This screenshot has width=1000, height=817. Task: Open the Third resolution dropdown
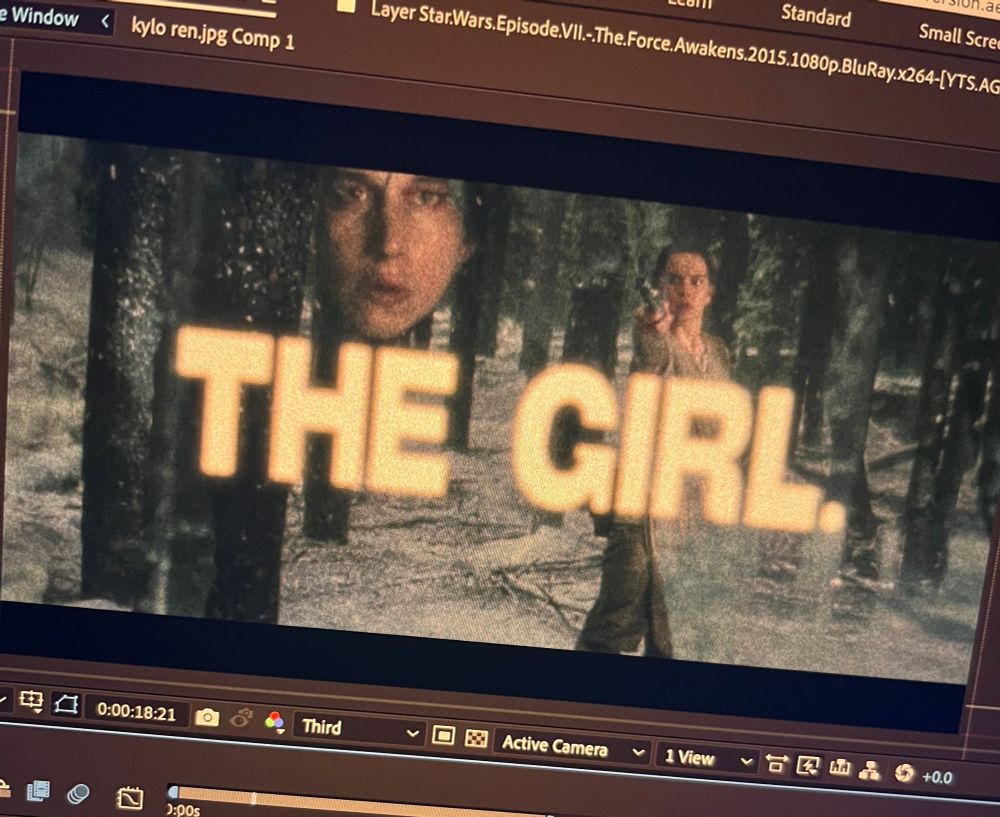(358, 729)
